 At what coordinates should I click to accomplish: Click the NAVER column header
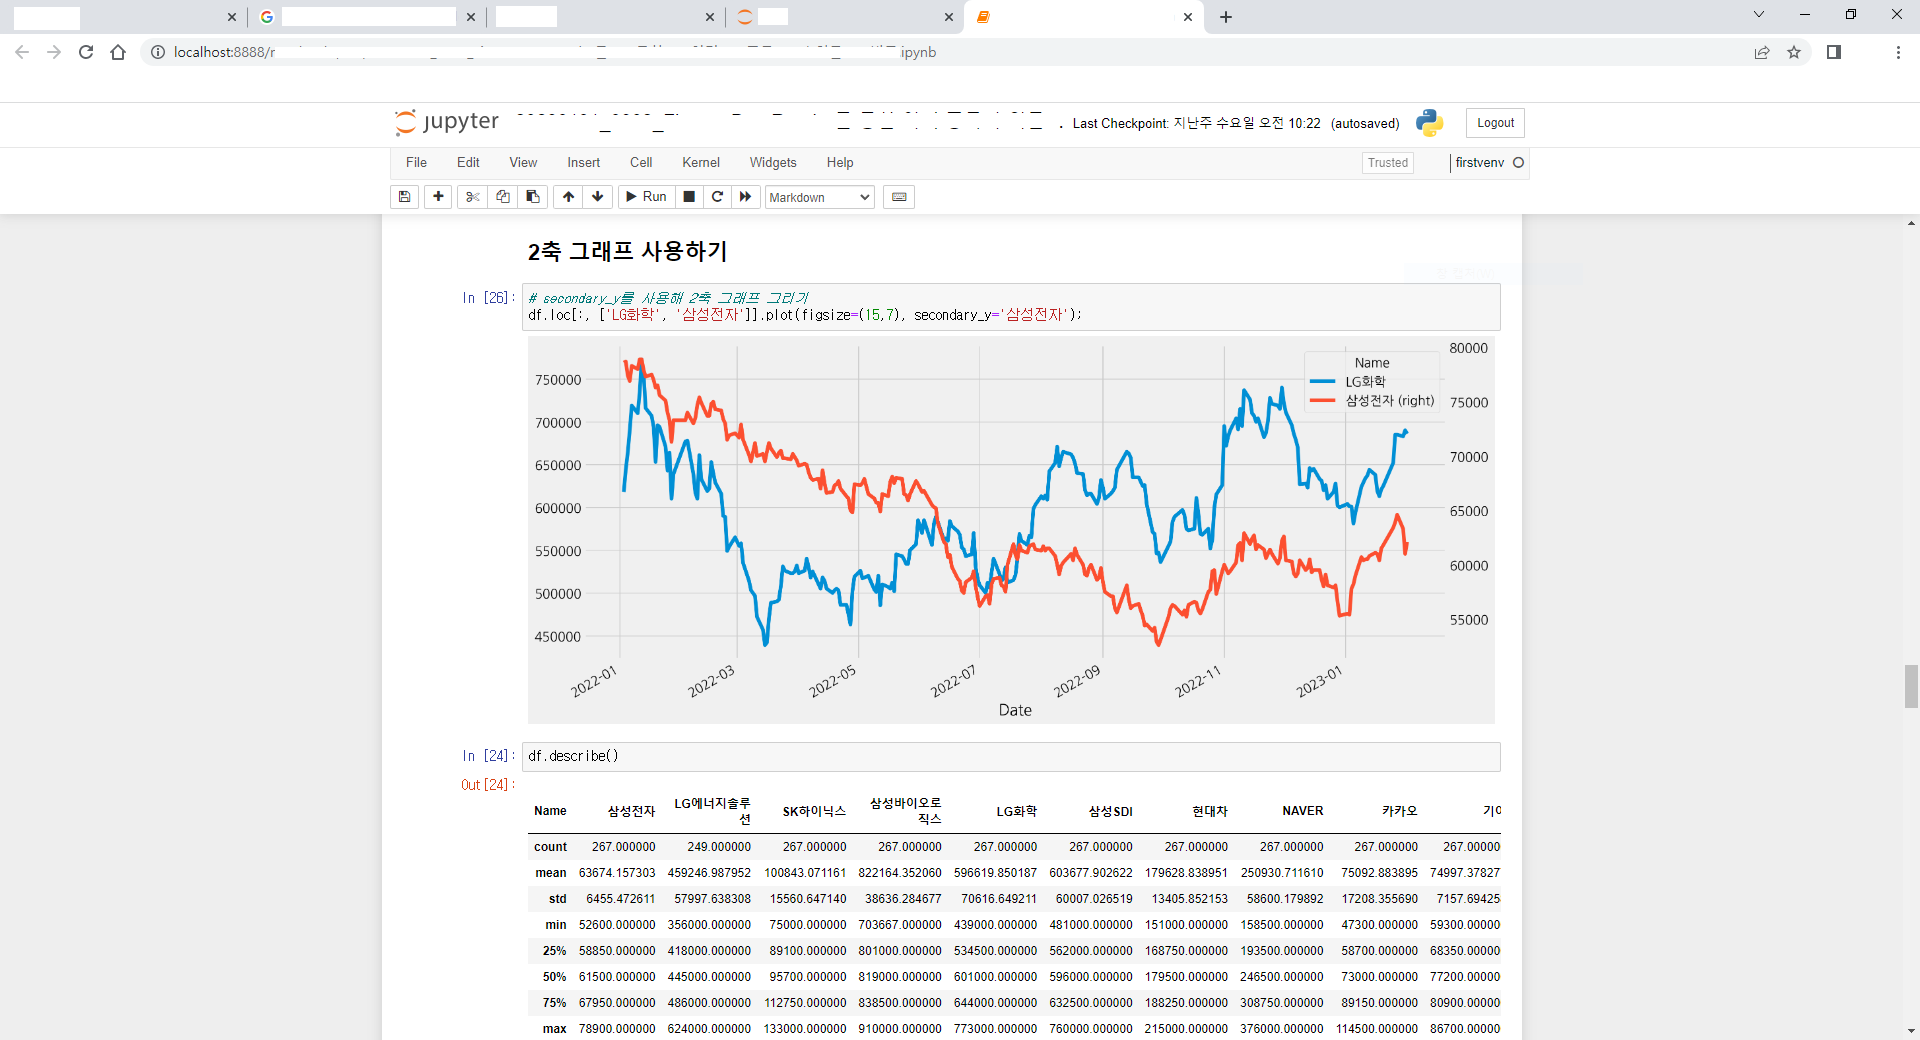pyautogui.click(x=1303, y=811)
